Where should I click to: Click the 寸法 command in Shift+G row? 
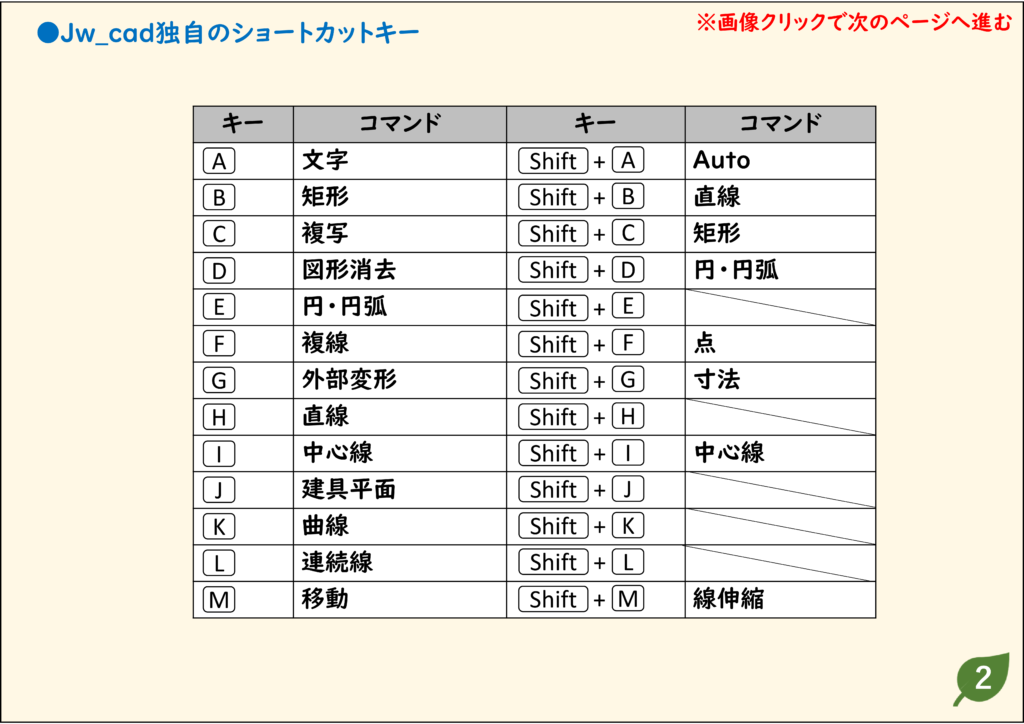click(716, 379)
